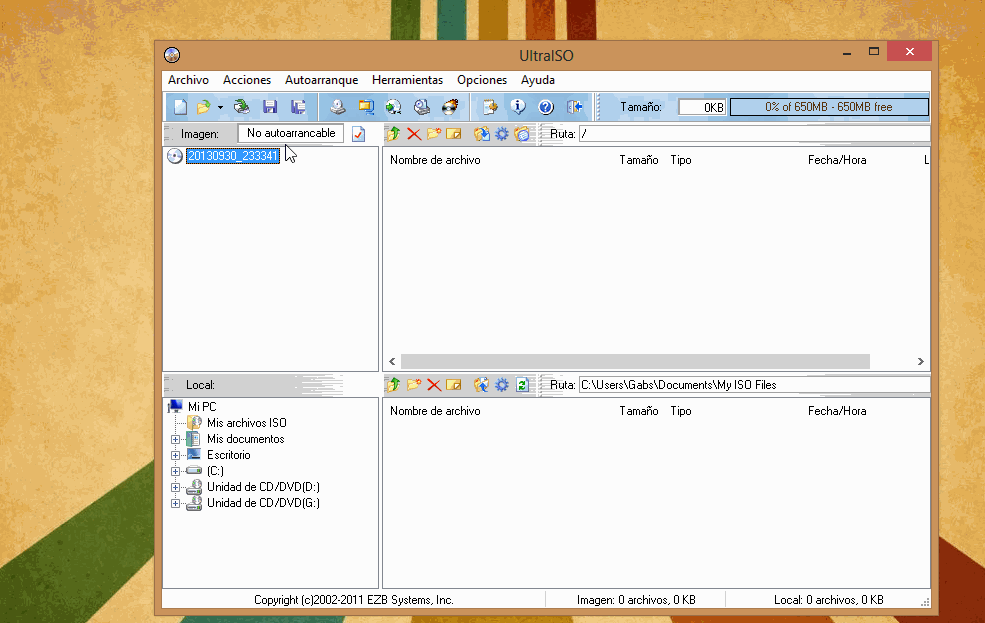The image size is (985, 623).
Task: Click the blue question mark Help icon
Action: point(546,107)
